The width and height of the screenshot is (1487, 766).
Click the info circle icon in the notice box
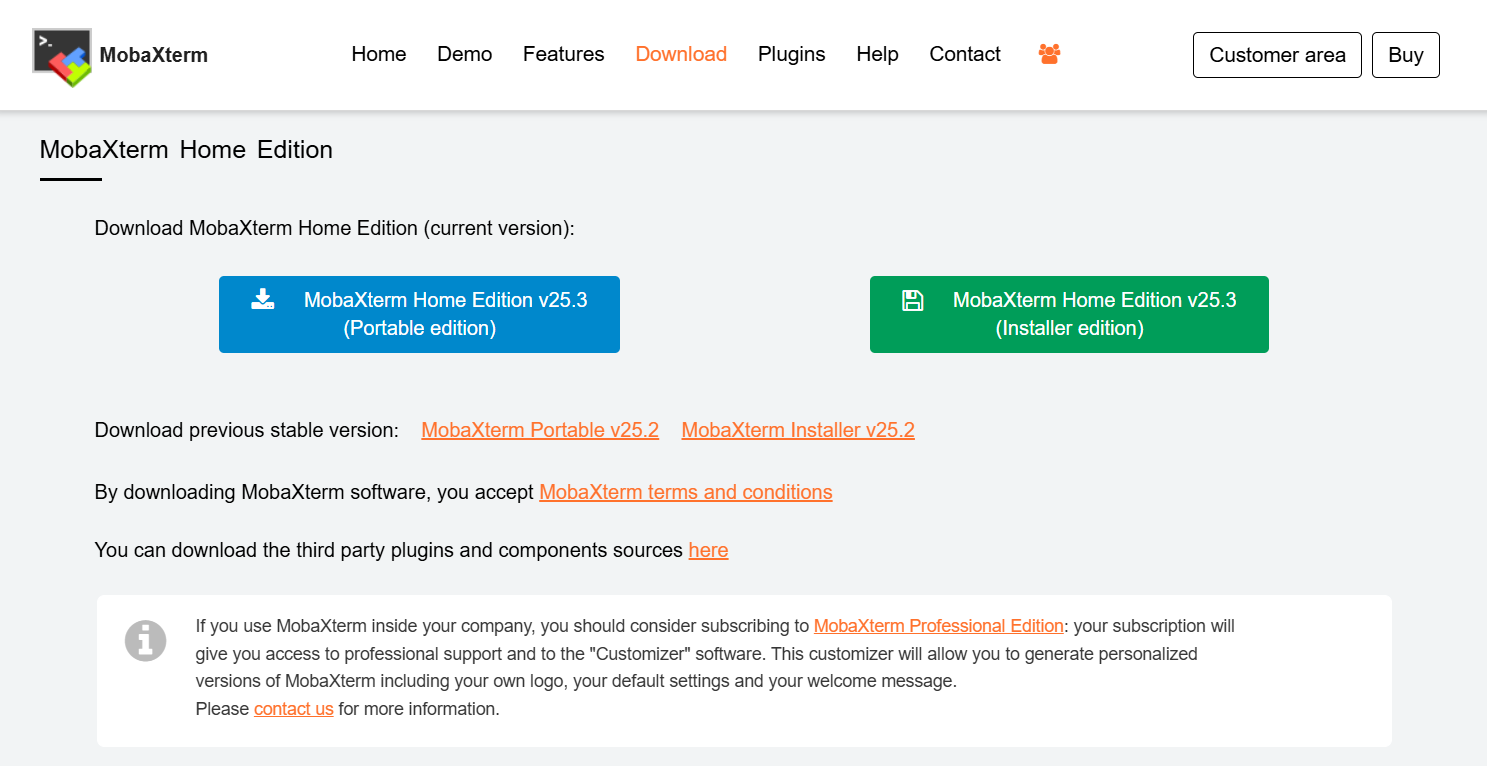click(x=145, y=639)
